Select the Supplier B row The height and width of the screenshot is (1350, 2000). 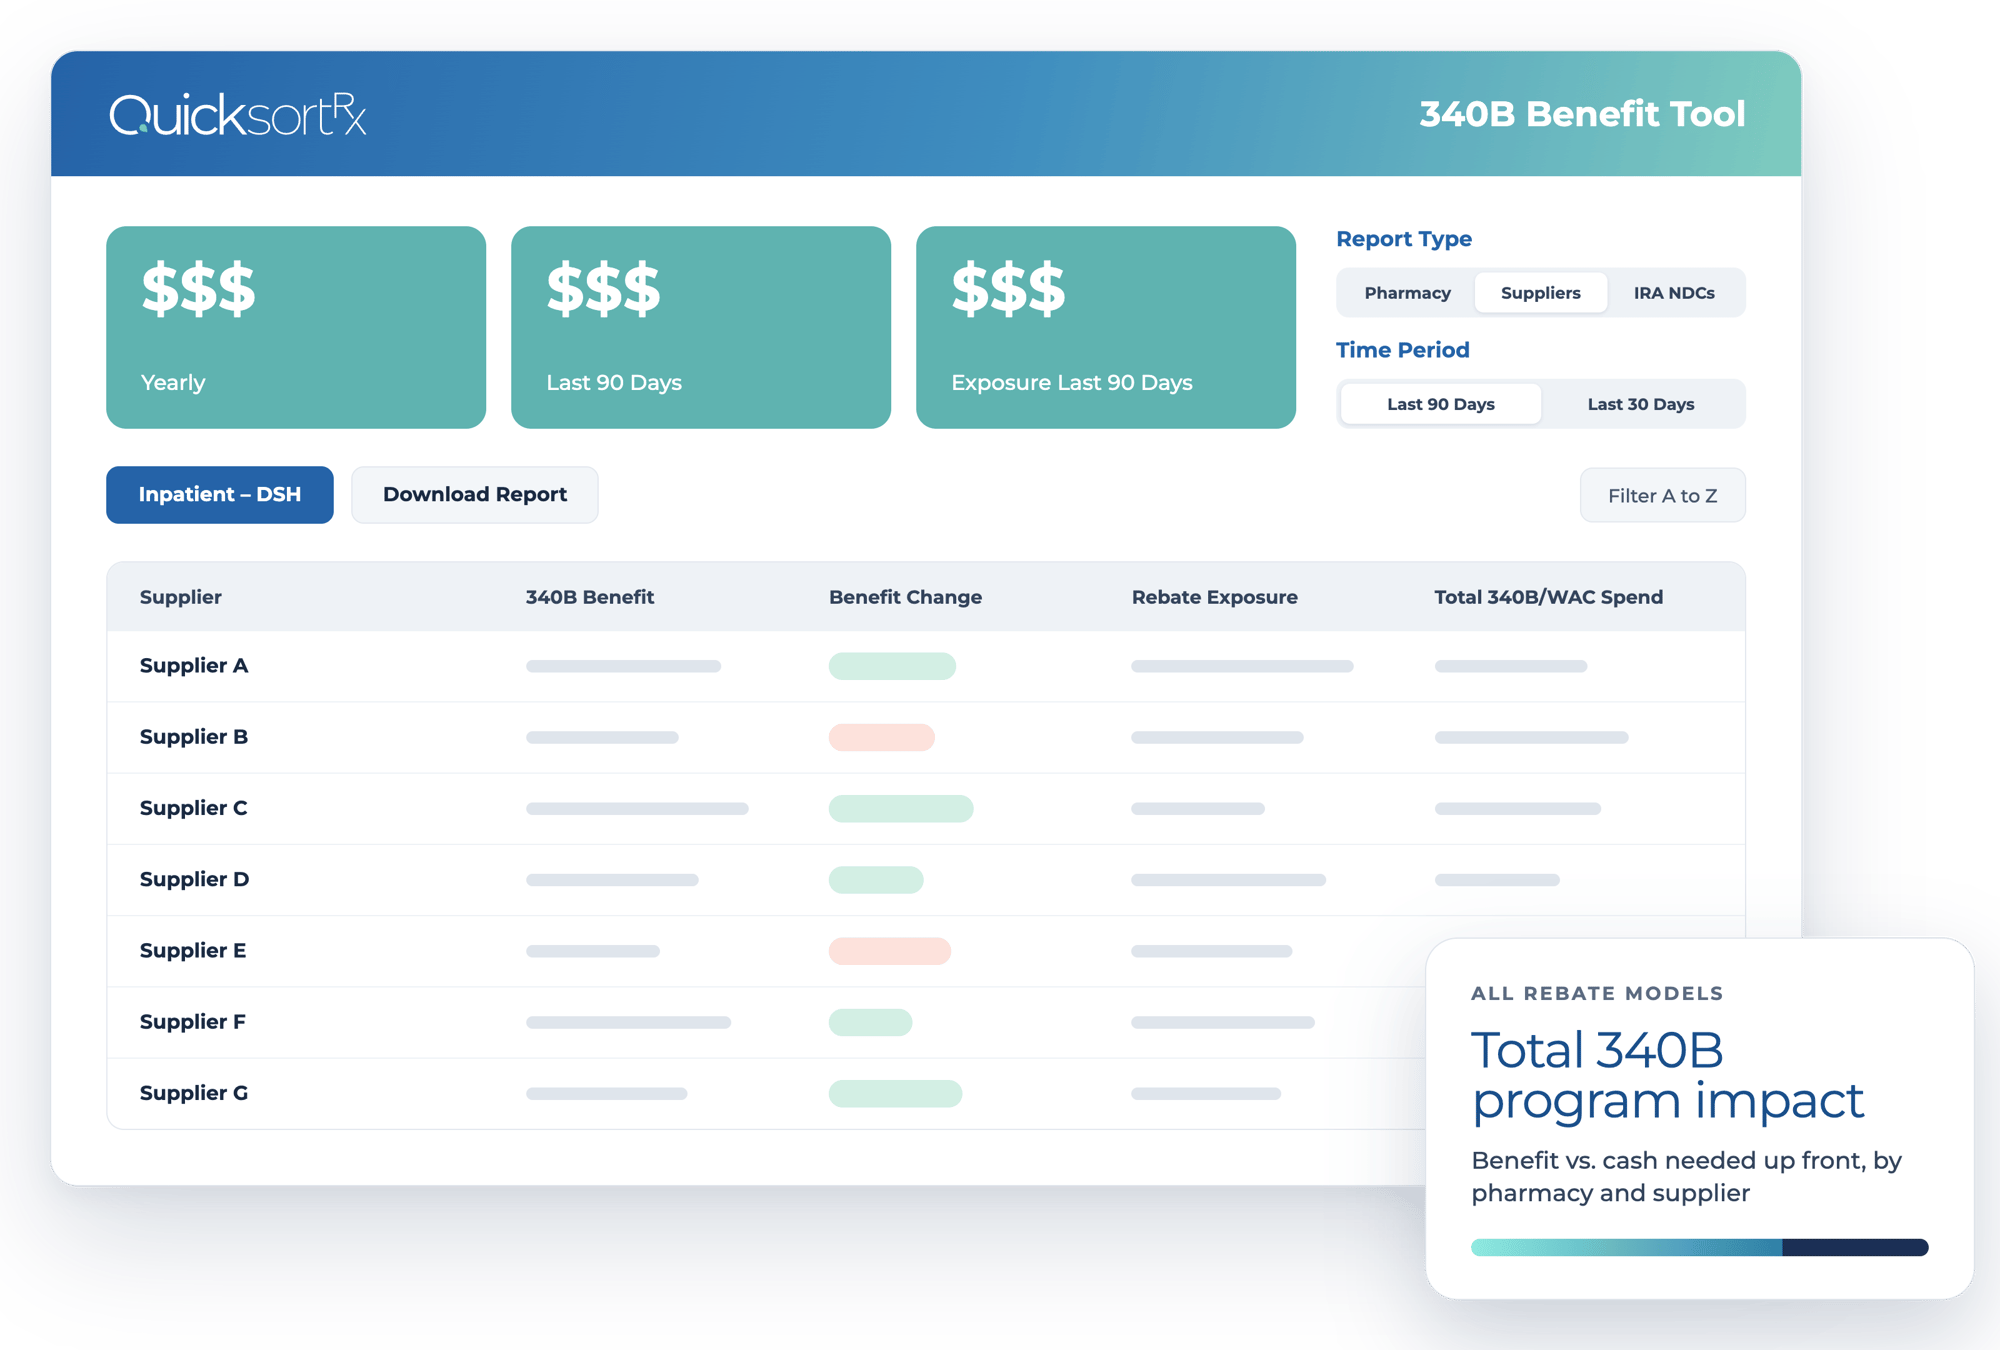[x=926, y=737]
